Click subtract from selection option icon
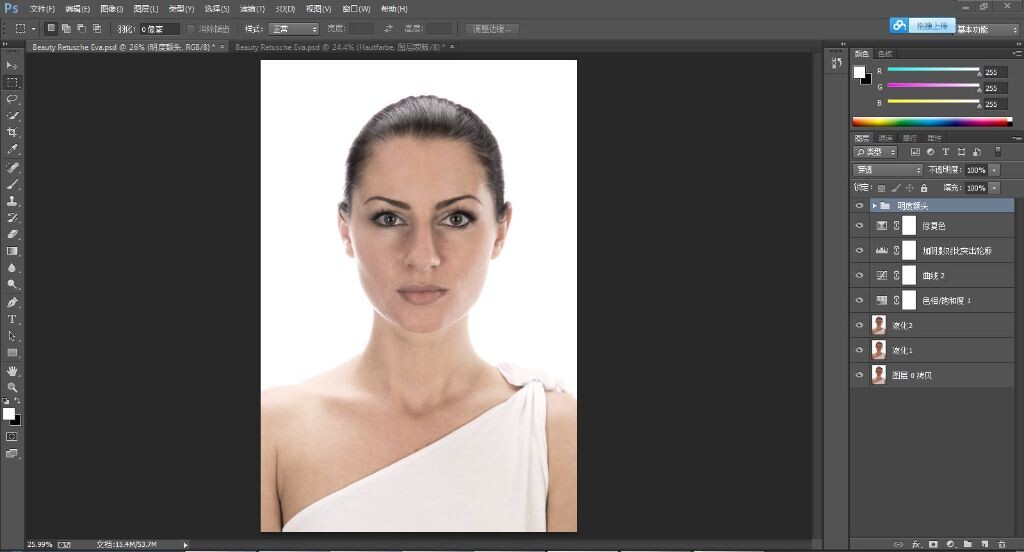 [82, 29]
